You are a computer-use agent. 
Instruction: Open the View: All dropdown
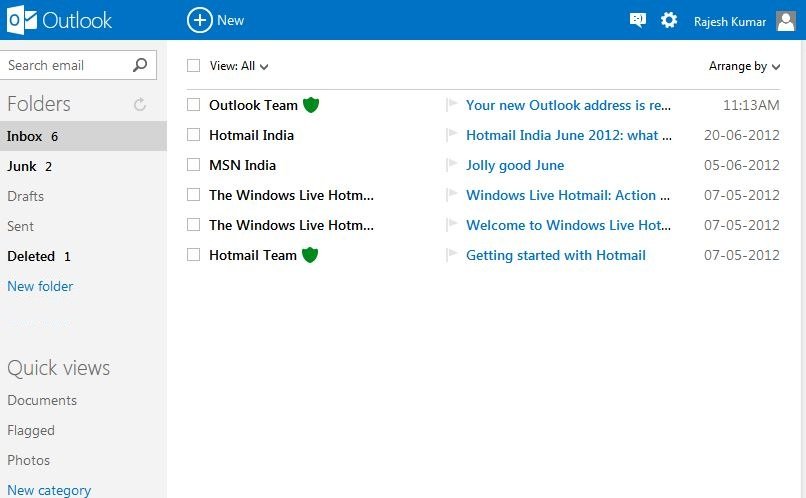239,66
